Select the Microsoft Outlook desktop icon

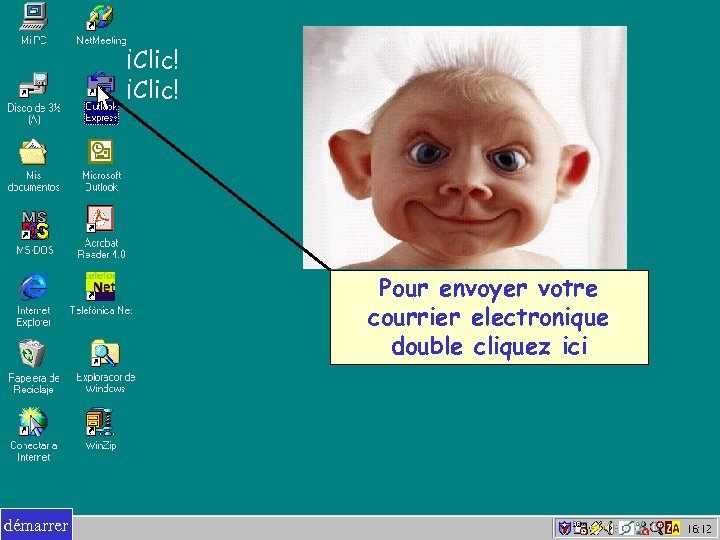[101, 152]
